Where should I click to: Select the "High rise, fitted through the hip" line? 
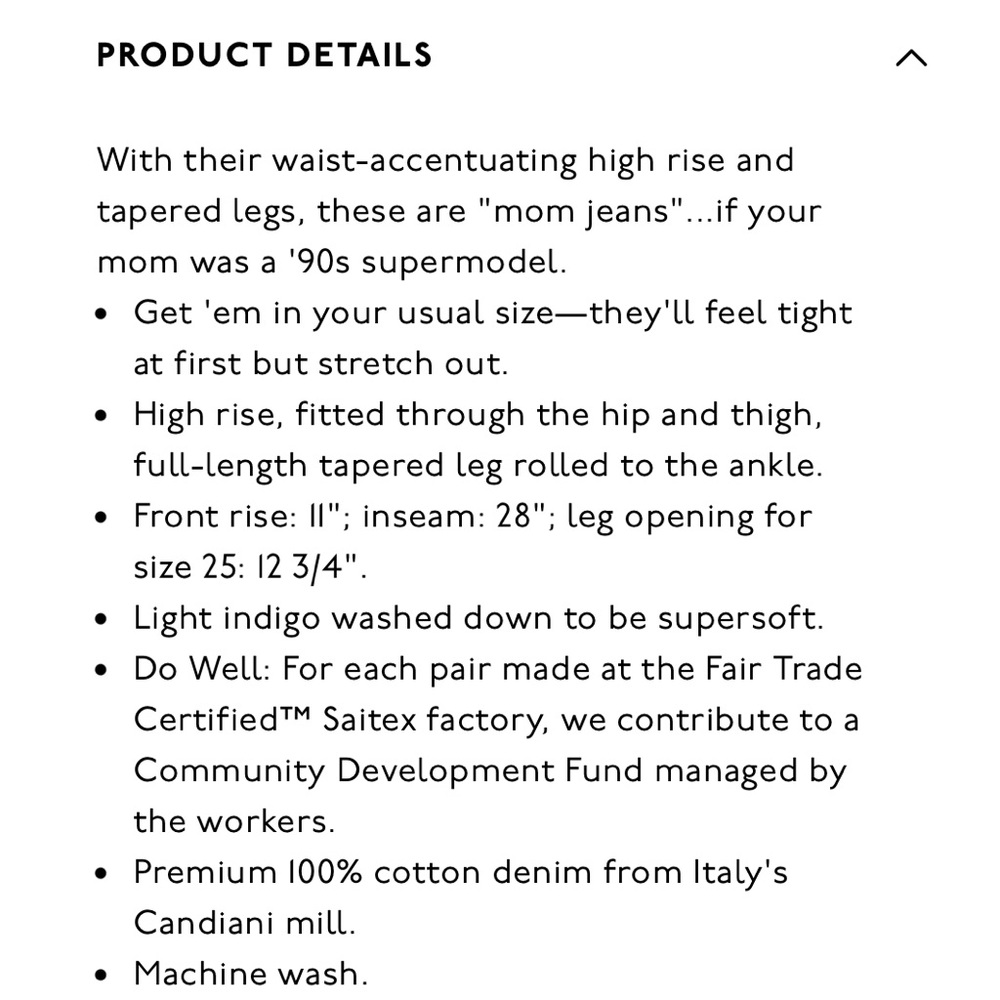click(478, 415)
